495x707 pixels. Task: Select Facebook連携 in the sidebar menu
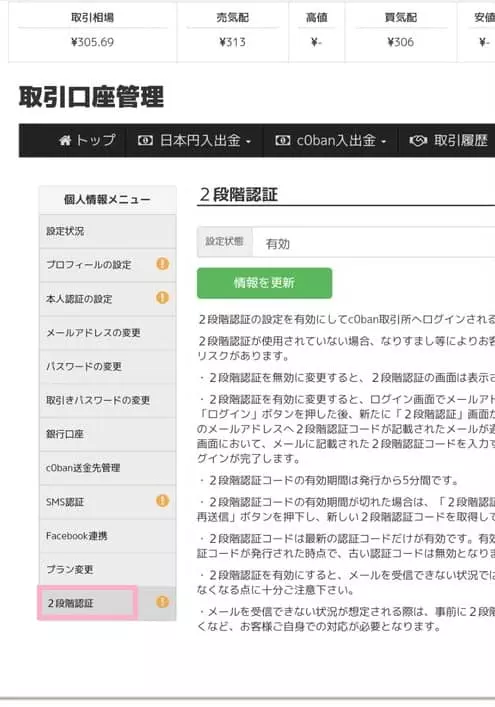click(108, 536)
